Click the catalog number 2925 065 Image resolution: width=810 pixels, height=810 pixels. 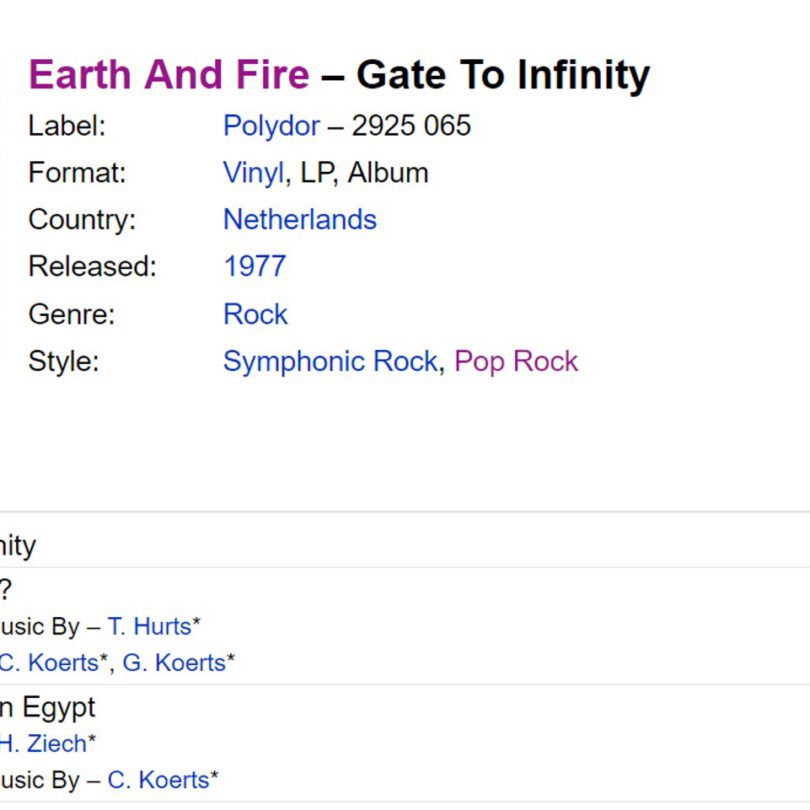(x=411, y=126)
